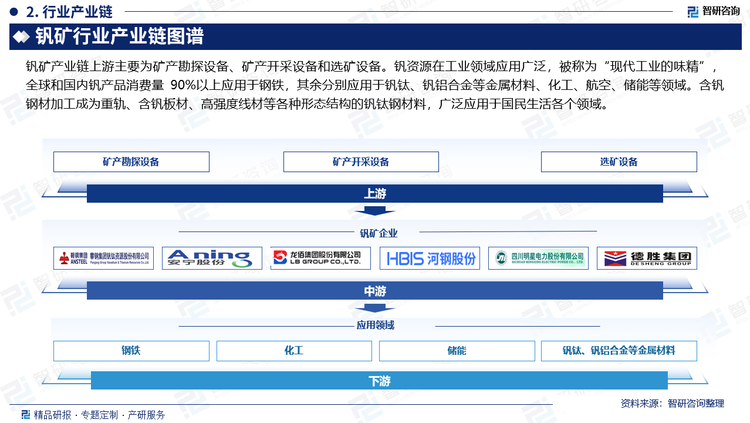Select the 化工 application box
750x423 pixels.
tap(294, 351)
